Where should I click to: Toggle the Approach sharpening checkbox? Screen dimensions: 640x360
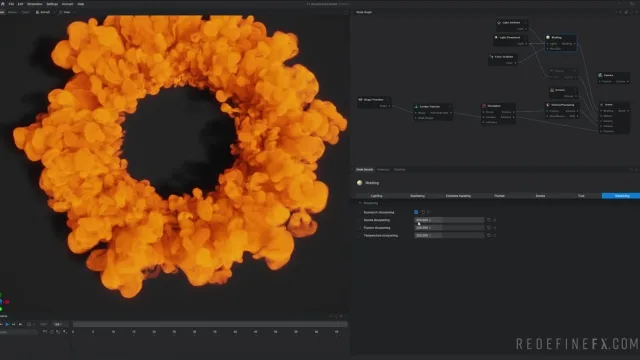click(x=416, y=212)
